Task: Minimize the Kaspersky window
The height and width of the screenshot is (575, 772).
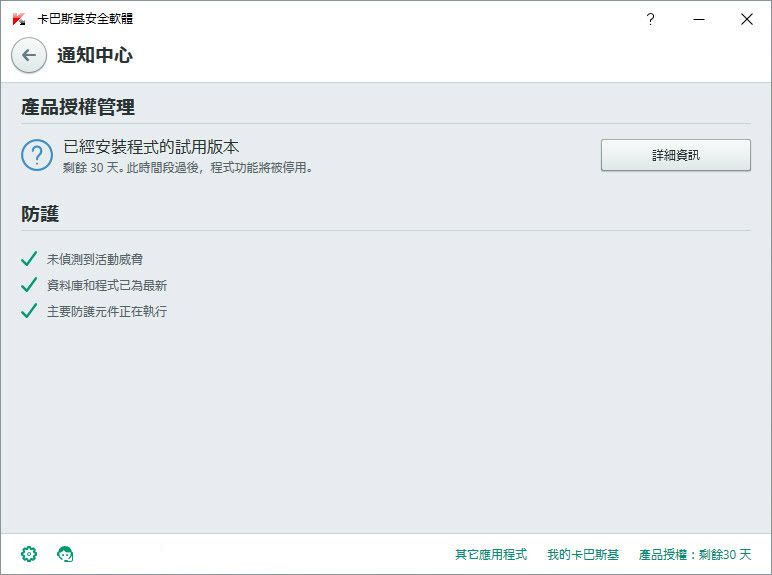Action: pyautogui.click(x=699, y=19)
